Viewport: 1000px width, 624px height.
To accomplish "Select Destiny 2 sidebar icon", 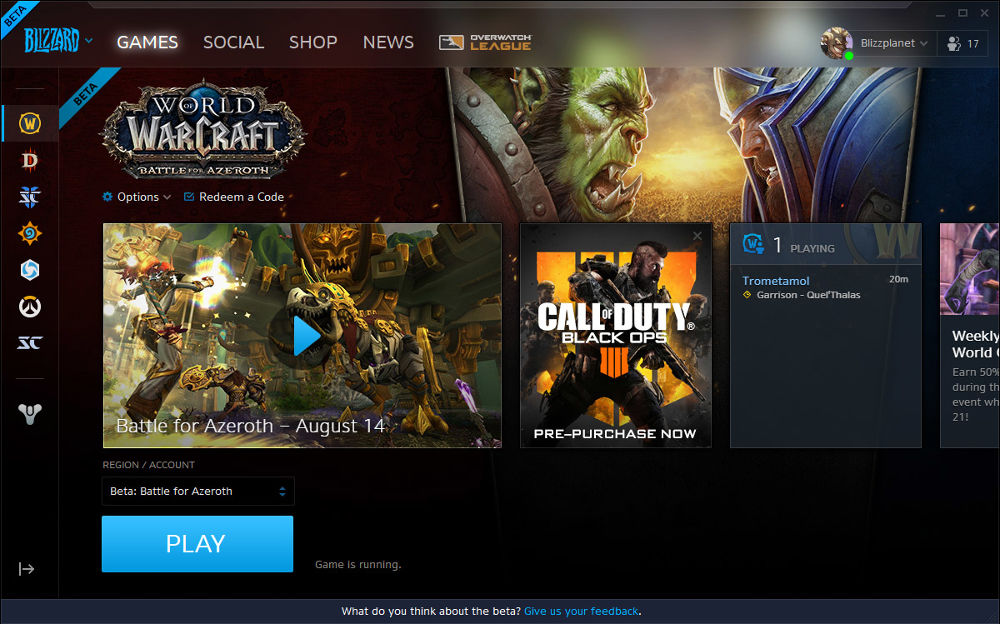I will pyautogui.click(x=30, y=413).
